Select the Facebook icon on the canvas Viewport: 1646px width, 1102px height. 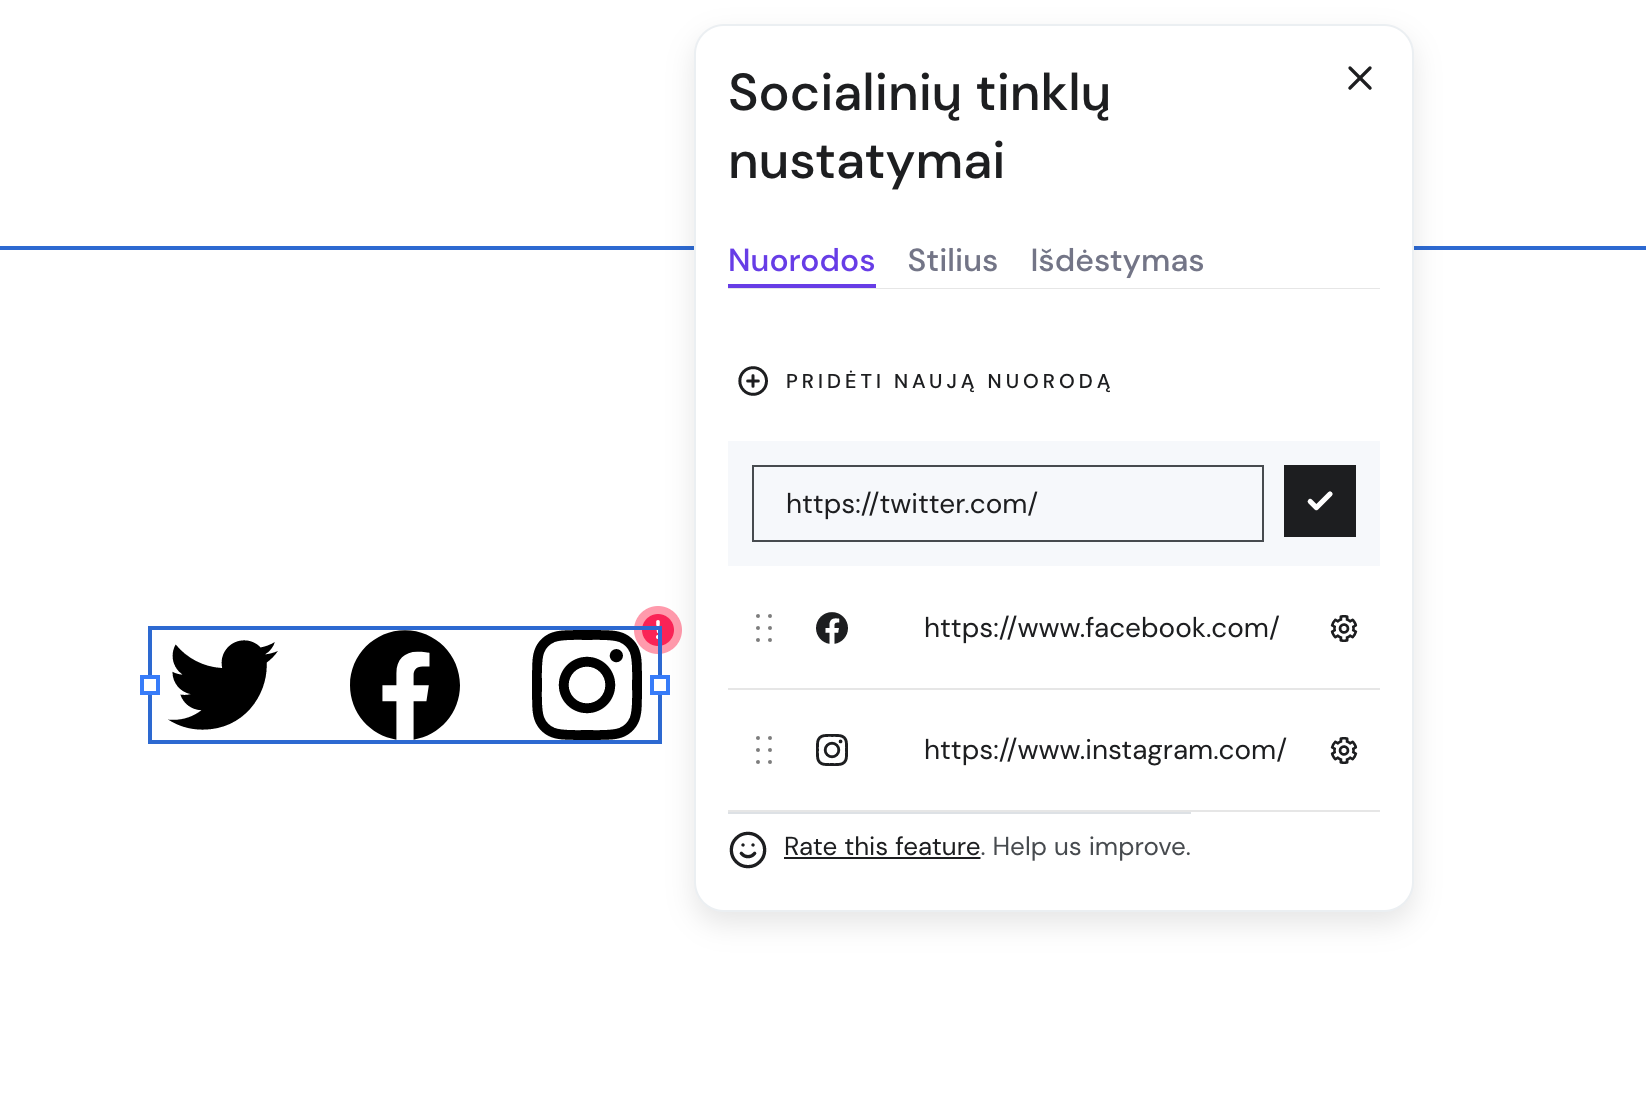pyautogui.click(x=403, y=686)
